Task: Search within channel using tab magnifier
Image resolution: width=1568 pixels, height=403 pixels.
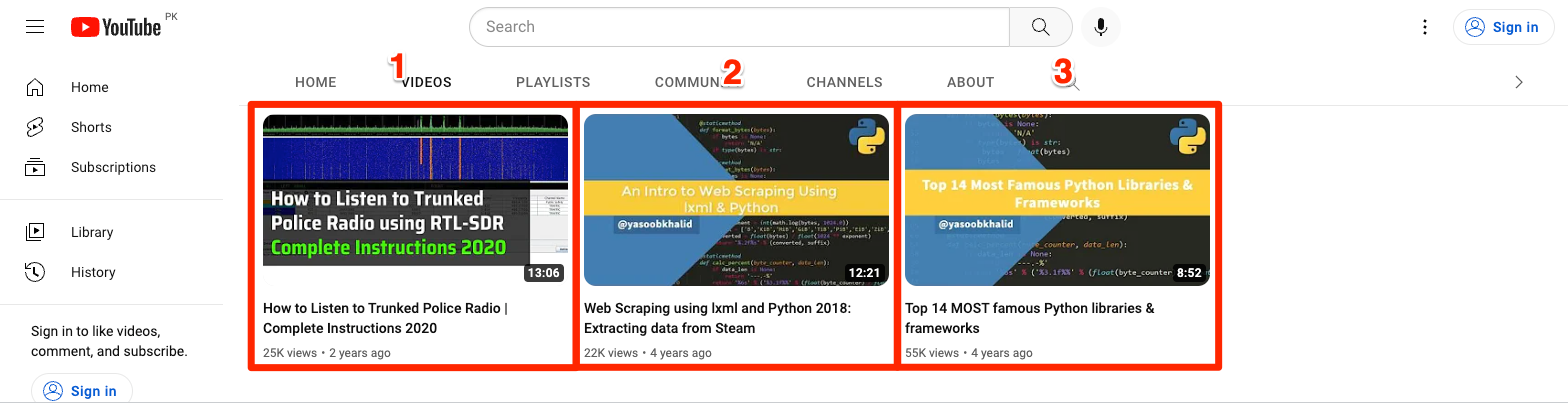Action: pos(1070,83)
